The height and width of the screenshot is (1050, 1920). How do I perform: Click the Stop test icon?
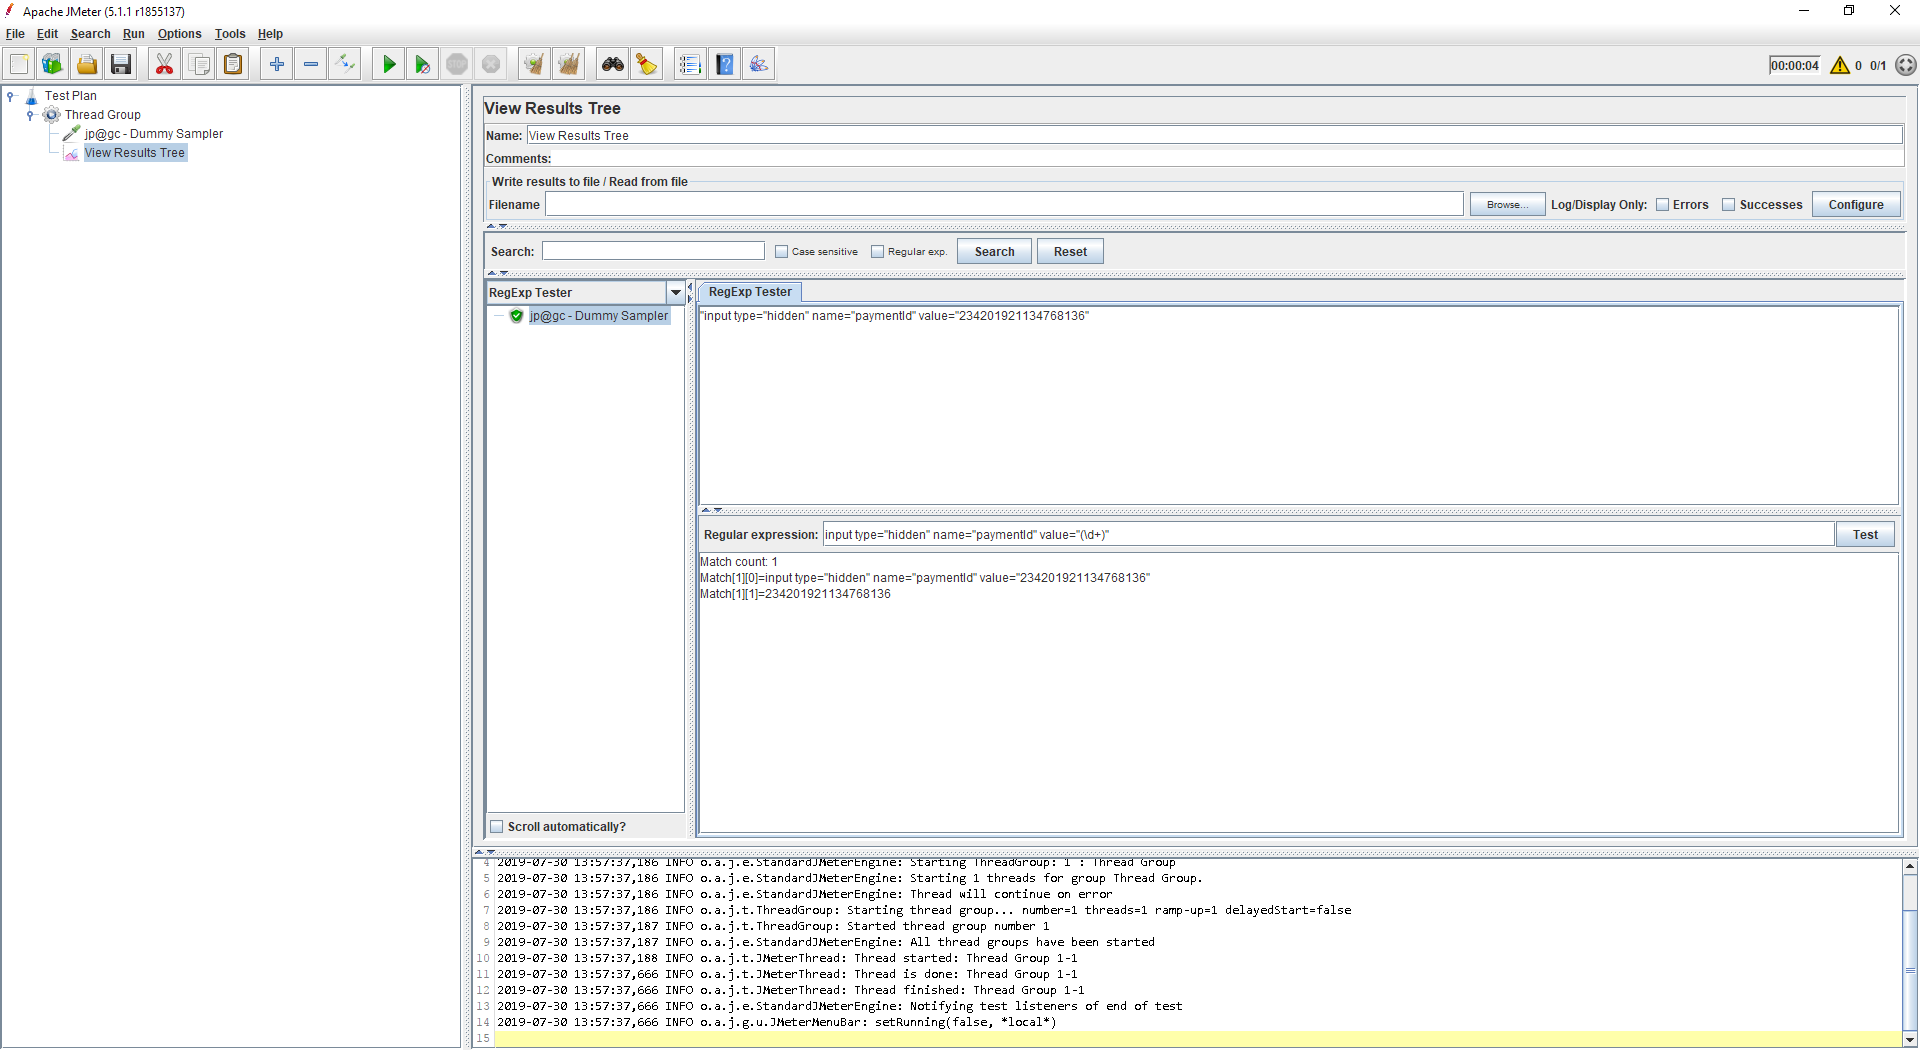[x=457, y=65]
